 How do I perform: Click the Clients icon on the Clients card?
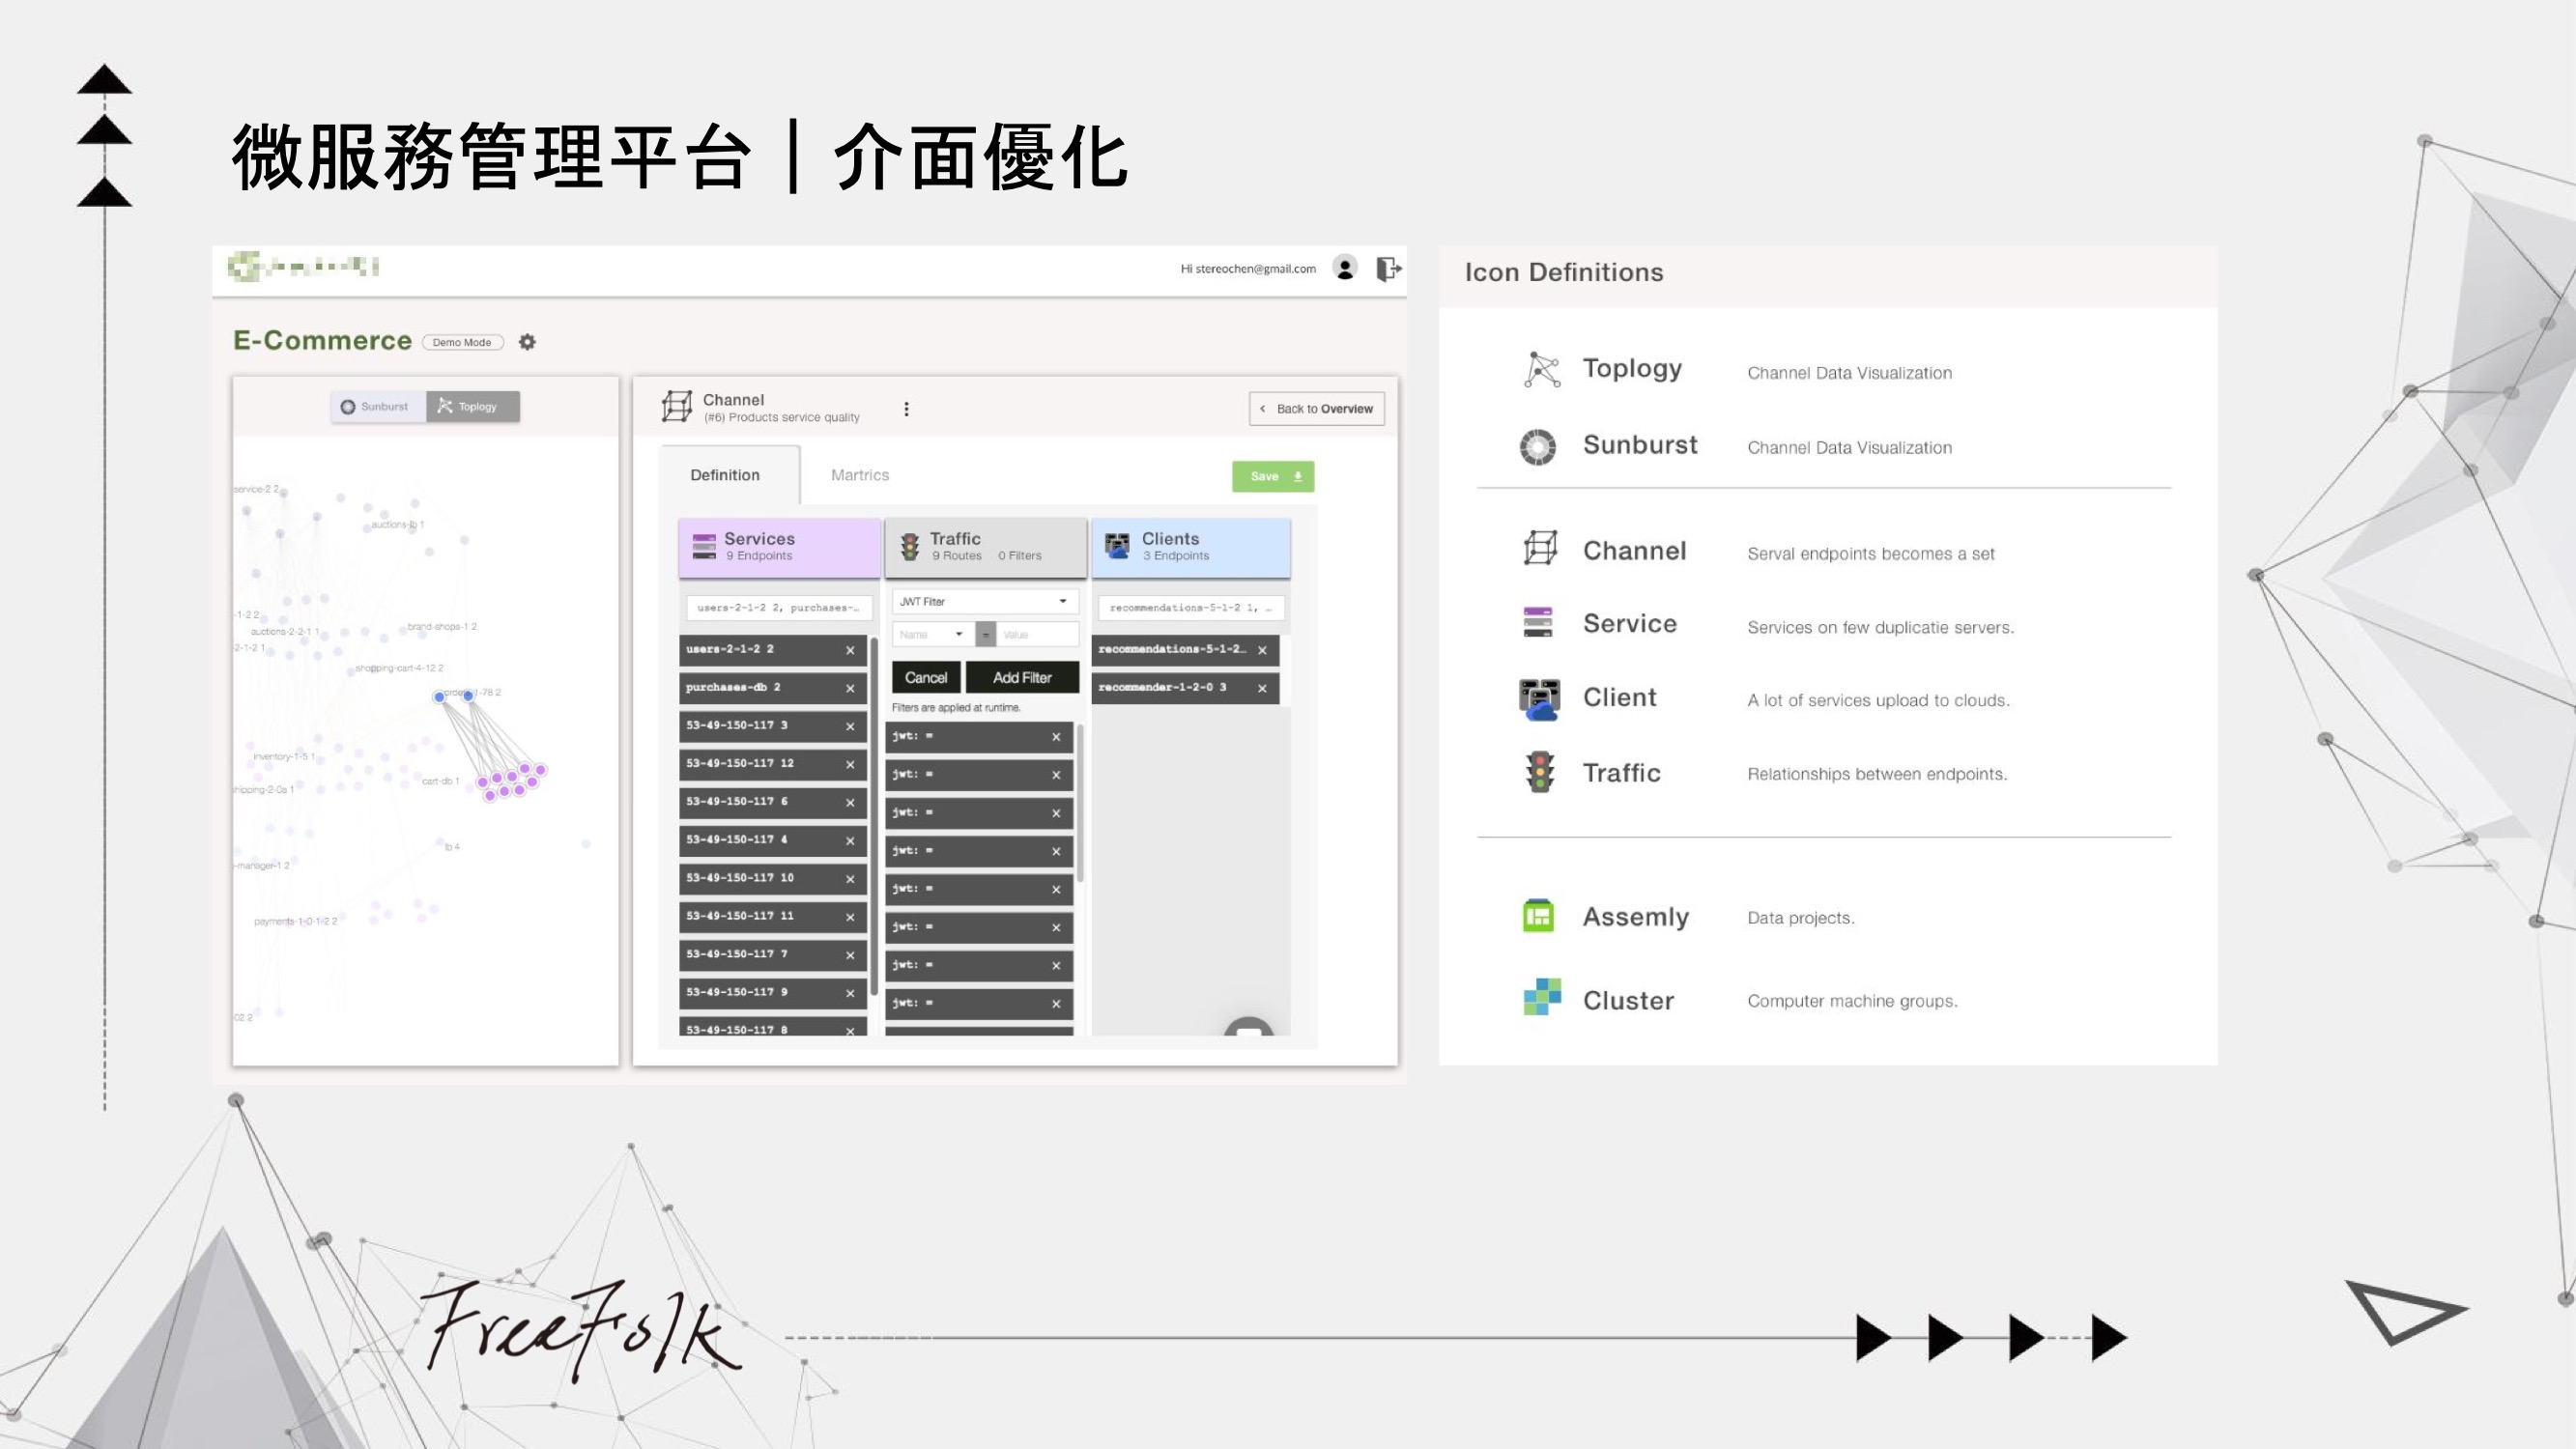[x=1119, y=546]
